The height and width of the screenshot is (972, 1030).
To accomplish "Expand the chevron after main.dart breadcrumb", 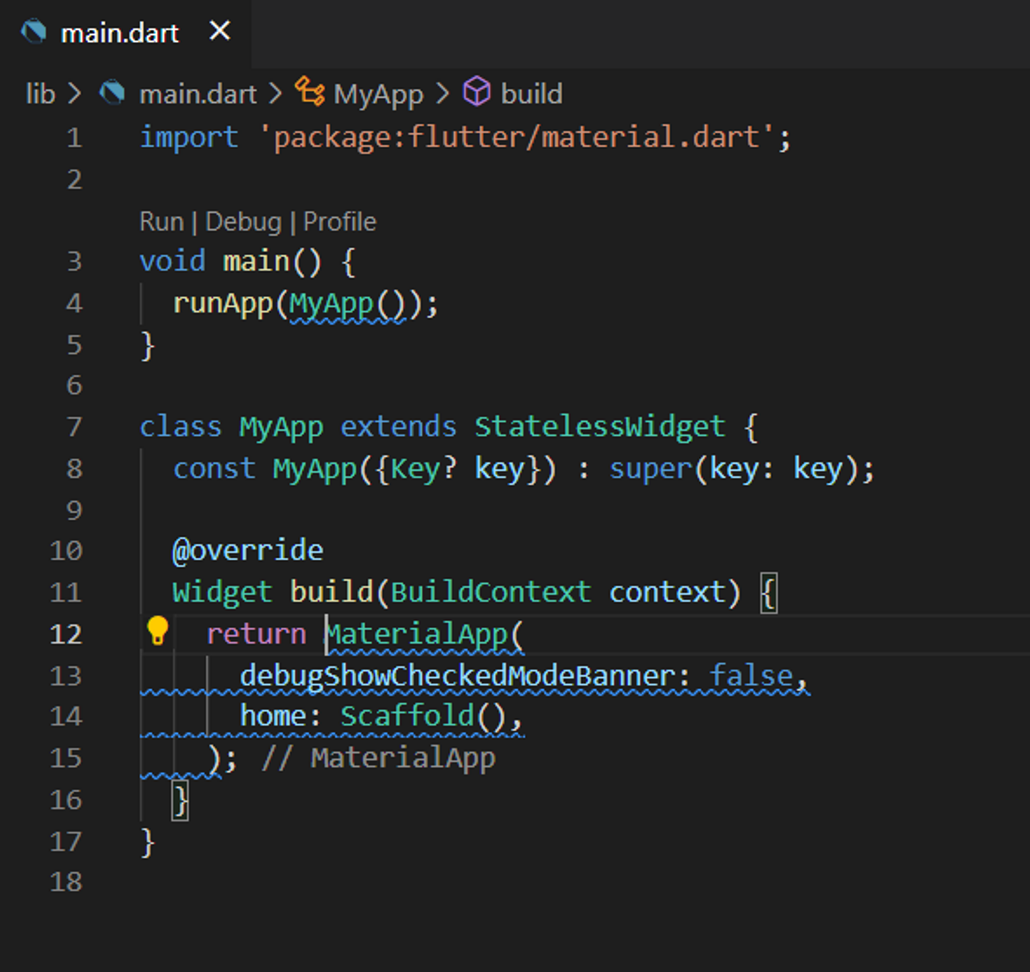I will click(x=275, y=94).
